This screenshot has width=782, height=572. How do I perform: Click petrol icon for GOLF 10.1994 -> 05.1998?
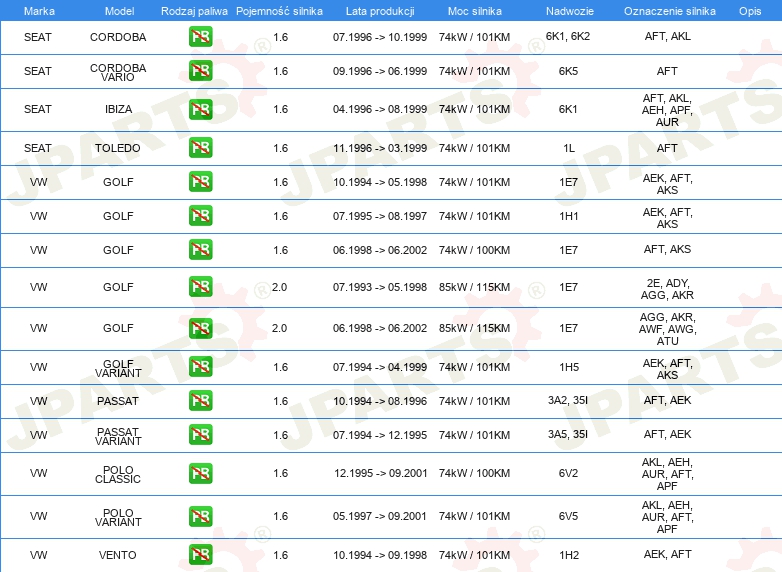200,182
